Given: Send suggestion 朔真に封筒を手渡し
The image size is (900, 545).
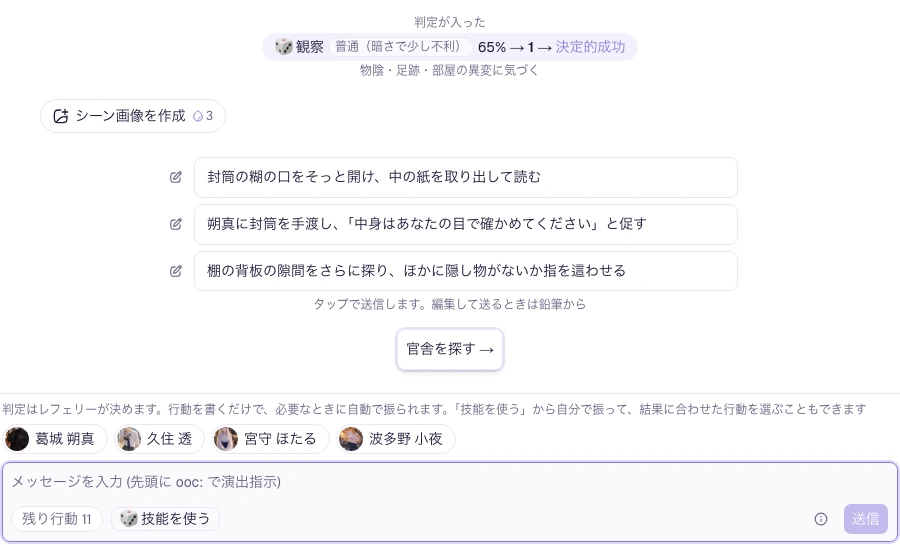Looking at the screenshot, I should pyautogui.click(x=465, y=224).
